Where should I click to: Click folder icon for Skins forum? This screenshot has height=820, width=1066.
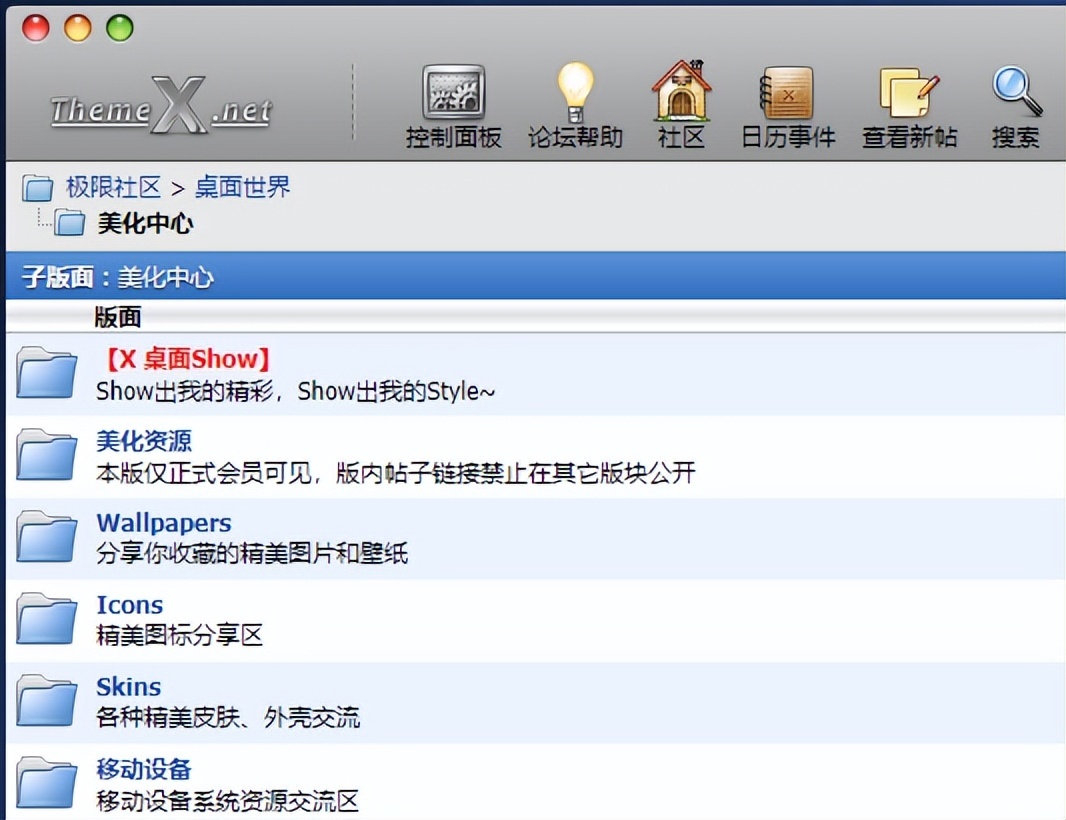[x=46, y=700]
